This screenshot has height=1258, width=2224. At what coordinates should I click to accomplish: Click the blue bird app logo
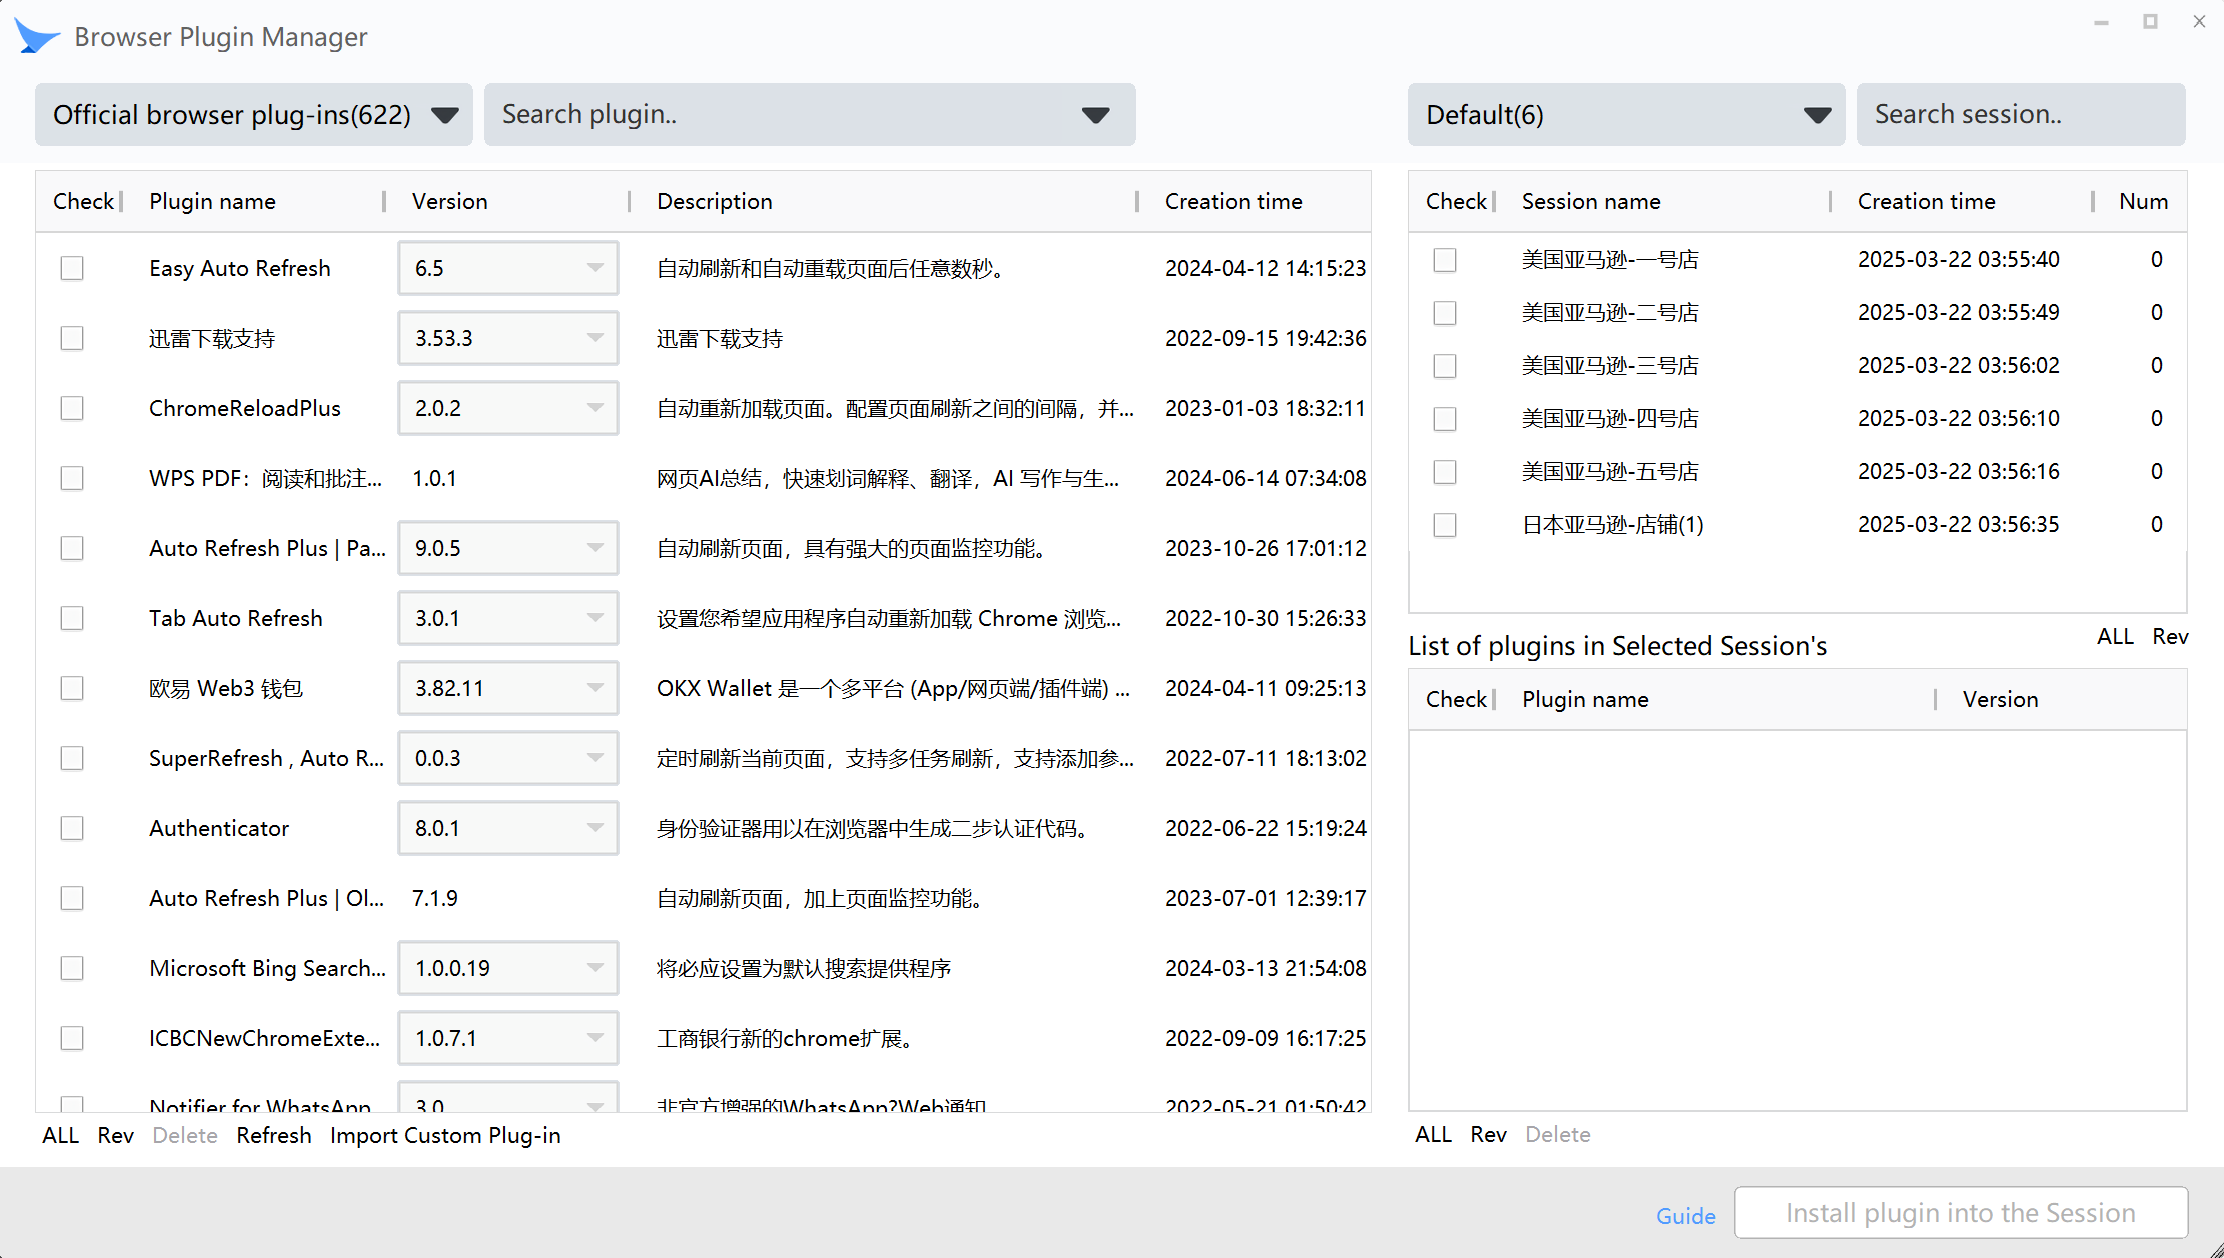[x=38, y=36]
